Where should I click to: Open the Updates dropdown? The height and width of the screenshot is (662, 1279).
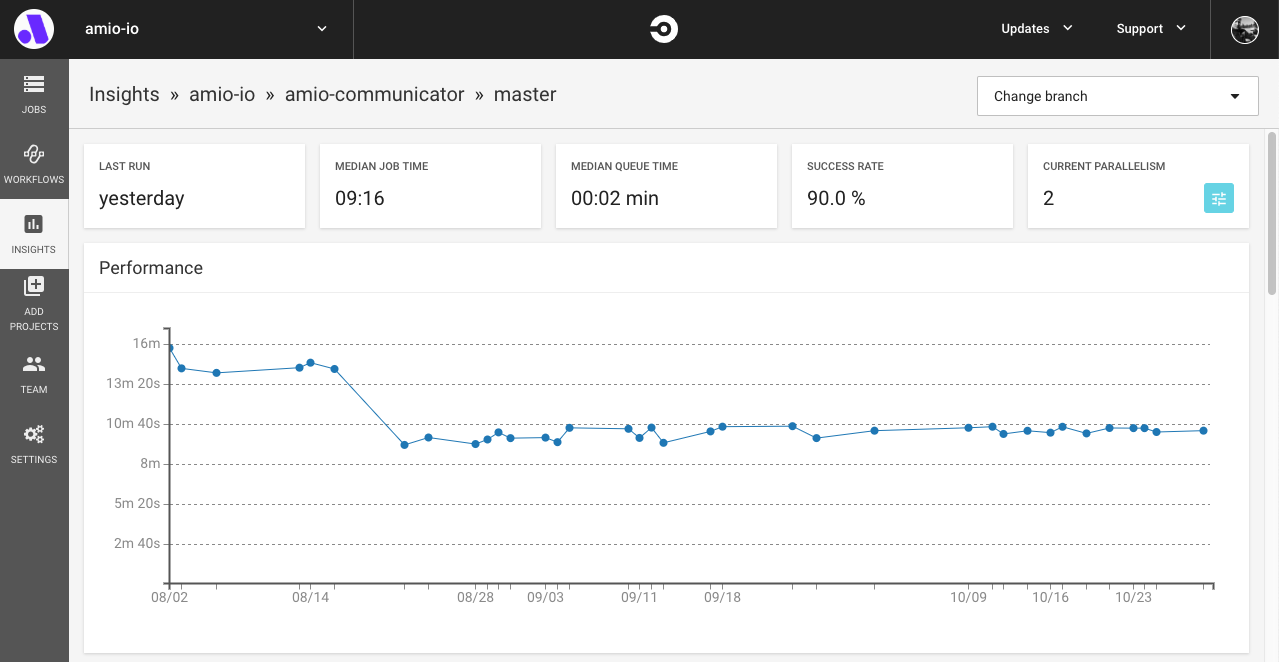[1037, 29]
